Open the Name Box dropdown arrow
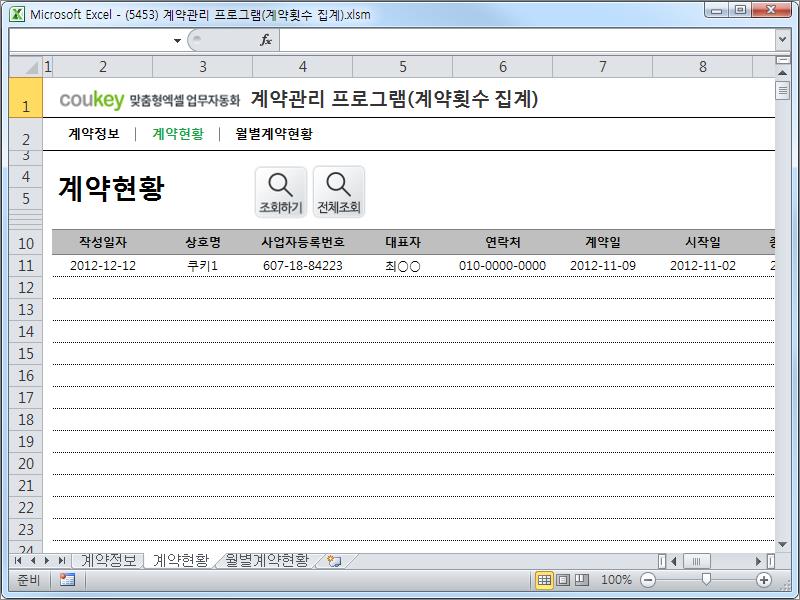 [x=177, y=40]
